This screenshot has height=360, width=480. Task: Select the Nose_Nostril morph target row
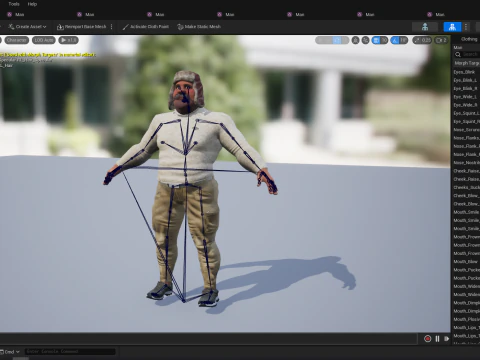point(466,163)
